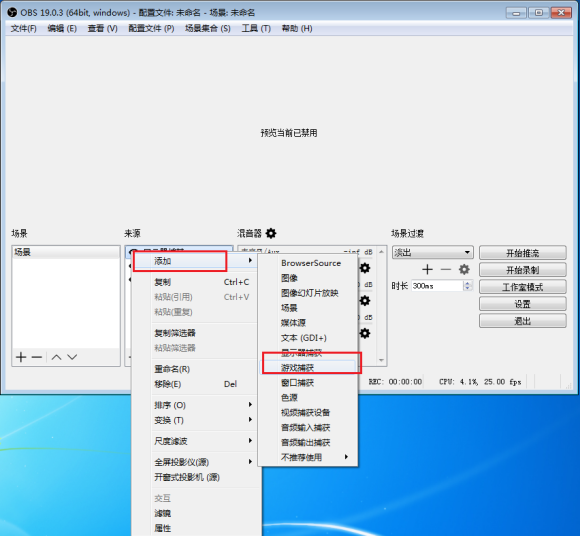The height and width of the screenshot is (536, 580).
Task: Choose 重命名(R) in context menu
Action: click(195, 369)
